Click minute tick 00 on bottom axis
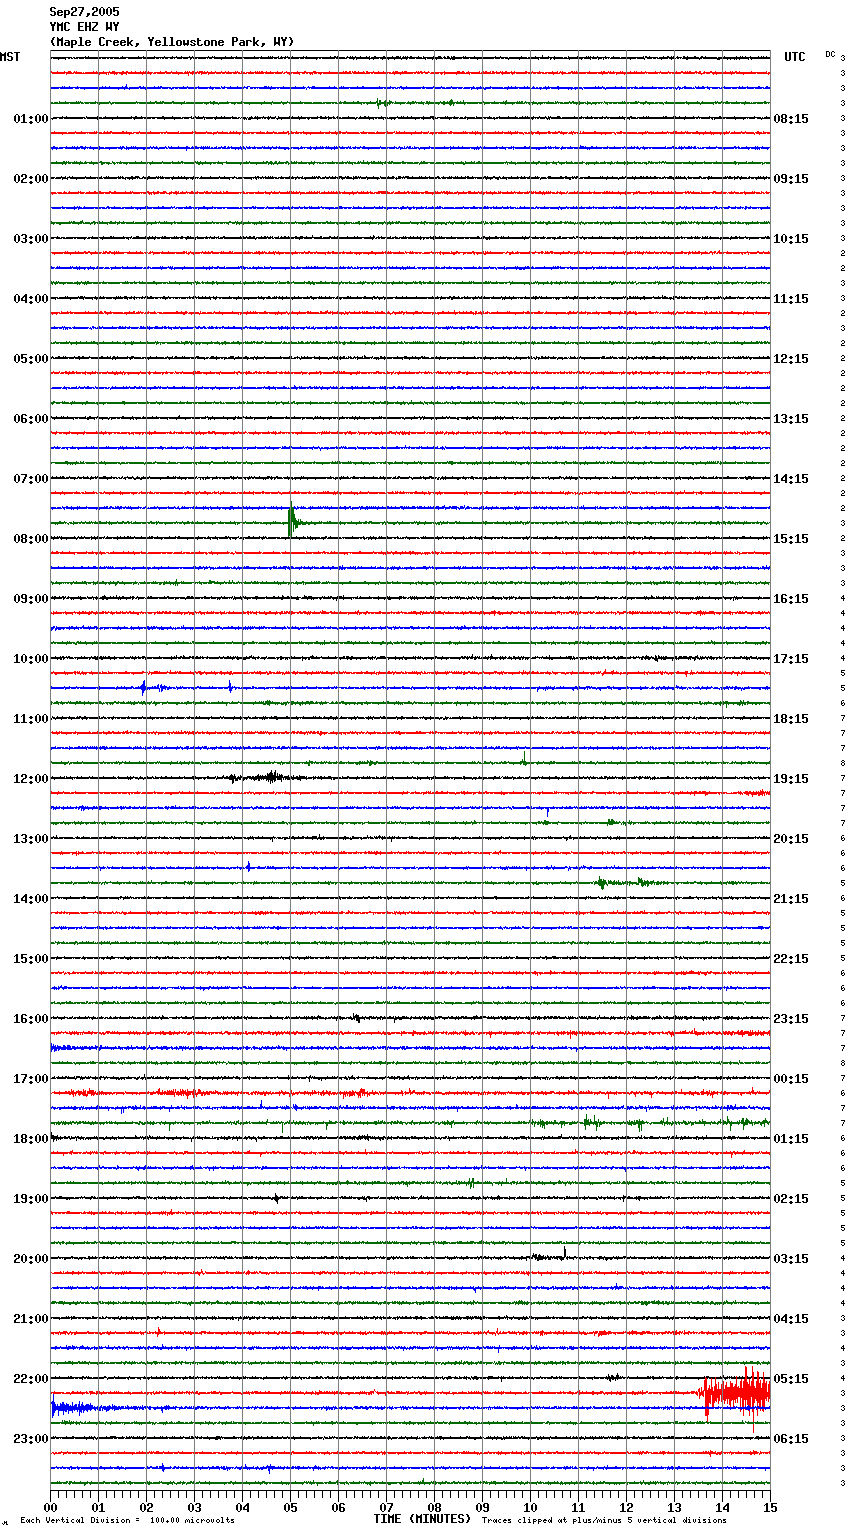The height and width of the screenshot is (1534, 850). pos(51,1507)
